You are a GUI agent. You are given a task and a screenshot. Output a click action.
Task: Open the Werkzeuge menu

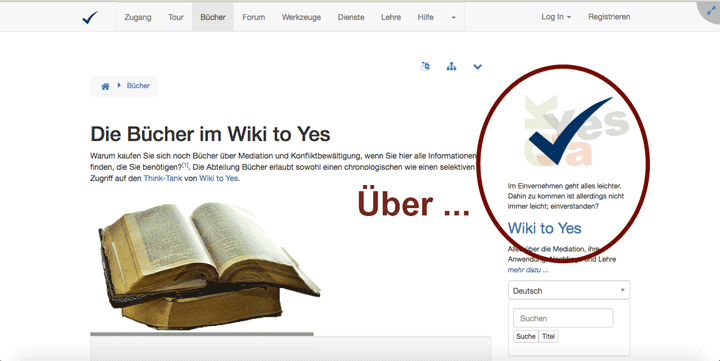(x=301, y=17)
